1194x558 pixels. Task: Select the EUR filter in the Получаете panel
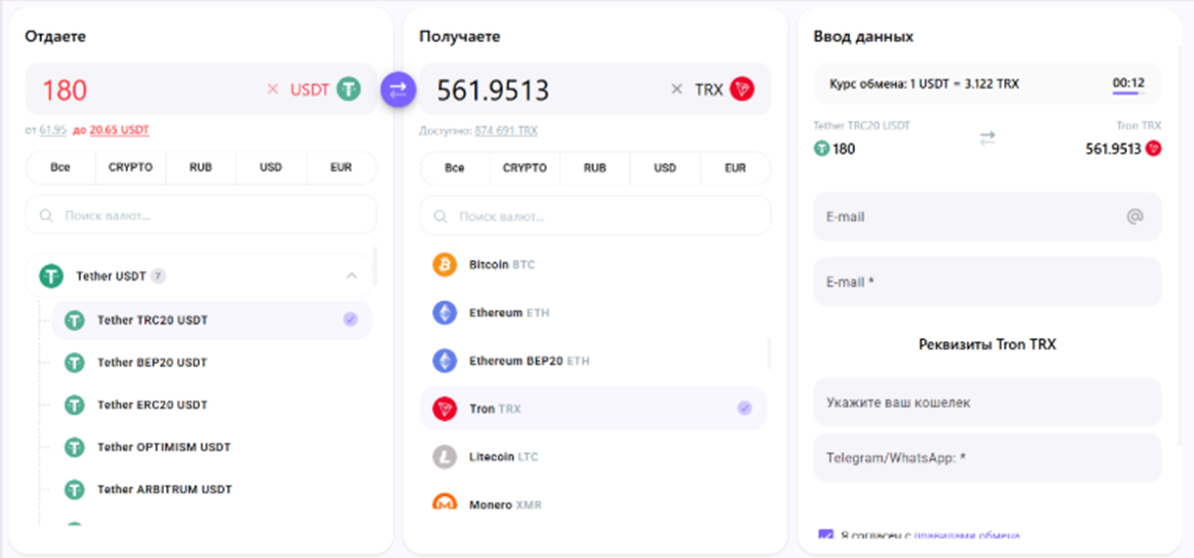tap(735, 168)
